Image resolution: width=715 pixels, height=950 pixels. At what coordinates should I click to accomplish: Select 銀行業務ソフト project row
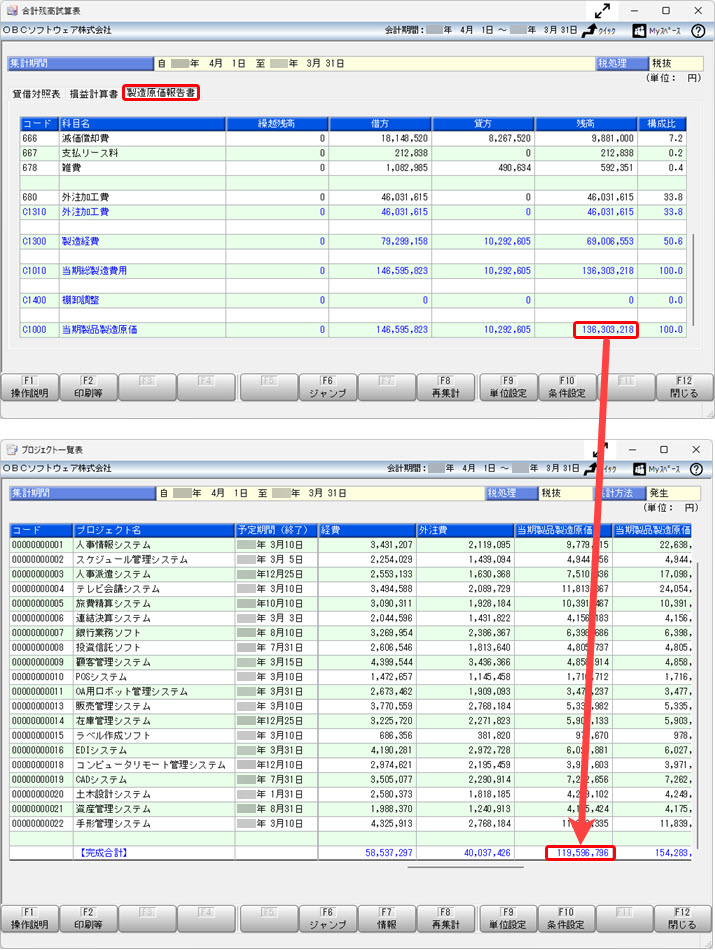[351, 633]
